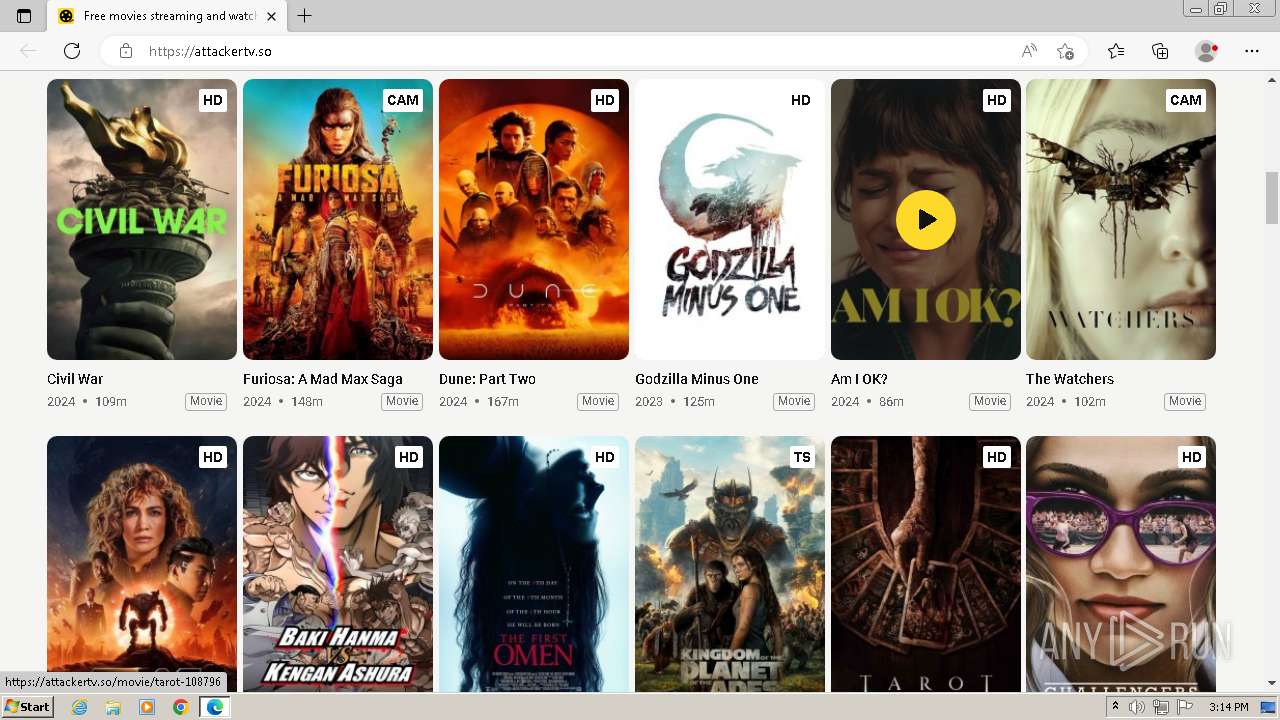The height and width of the screenshot is (720, 1280).
Task: Open File Explorer from taskbar
Action: pos(113,707)
